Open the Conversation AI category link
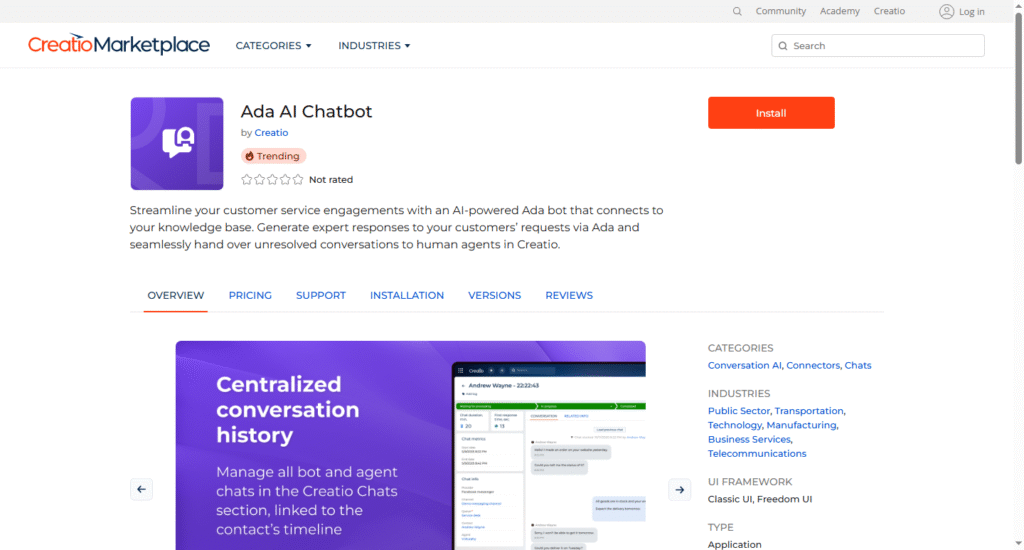Image resolution: width=1024 pixels, height=550 pixels. 744,365
